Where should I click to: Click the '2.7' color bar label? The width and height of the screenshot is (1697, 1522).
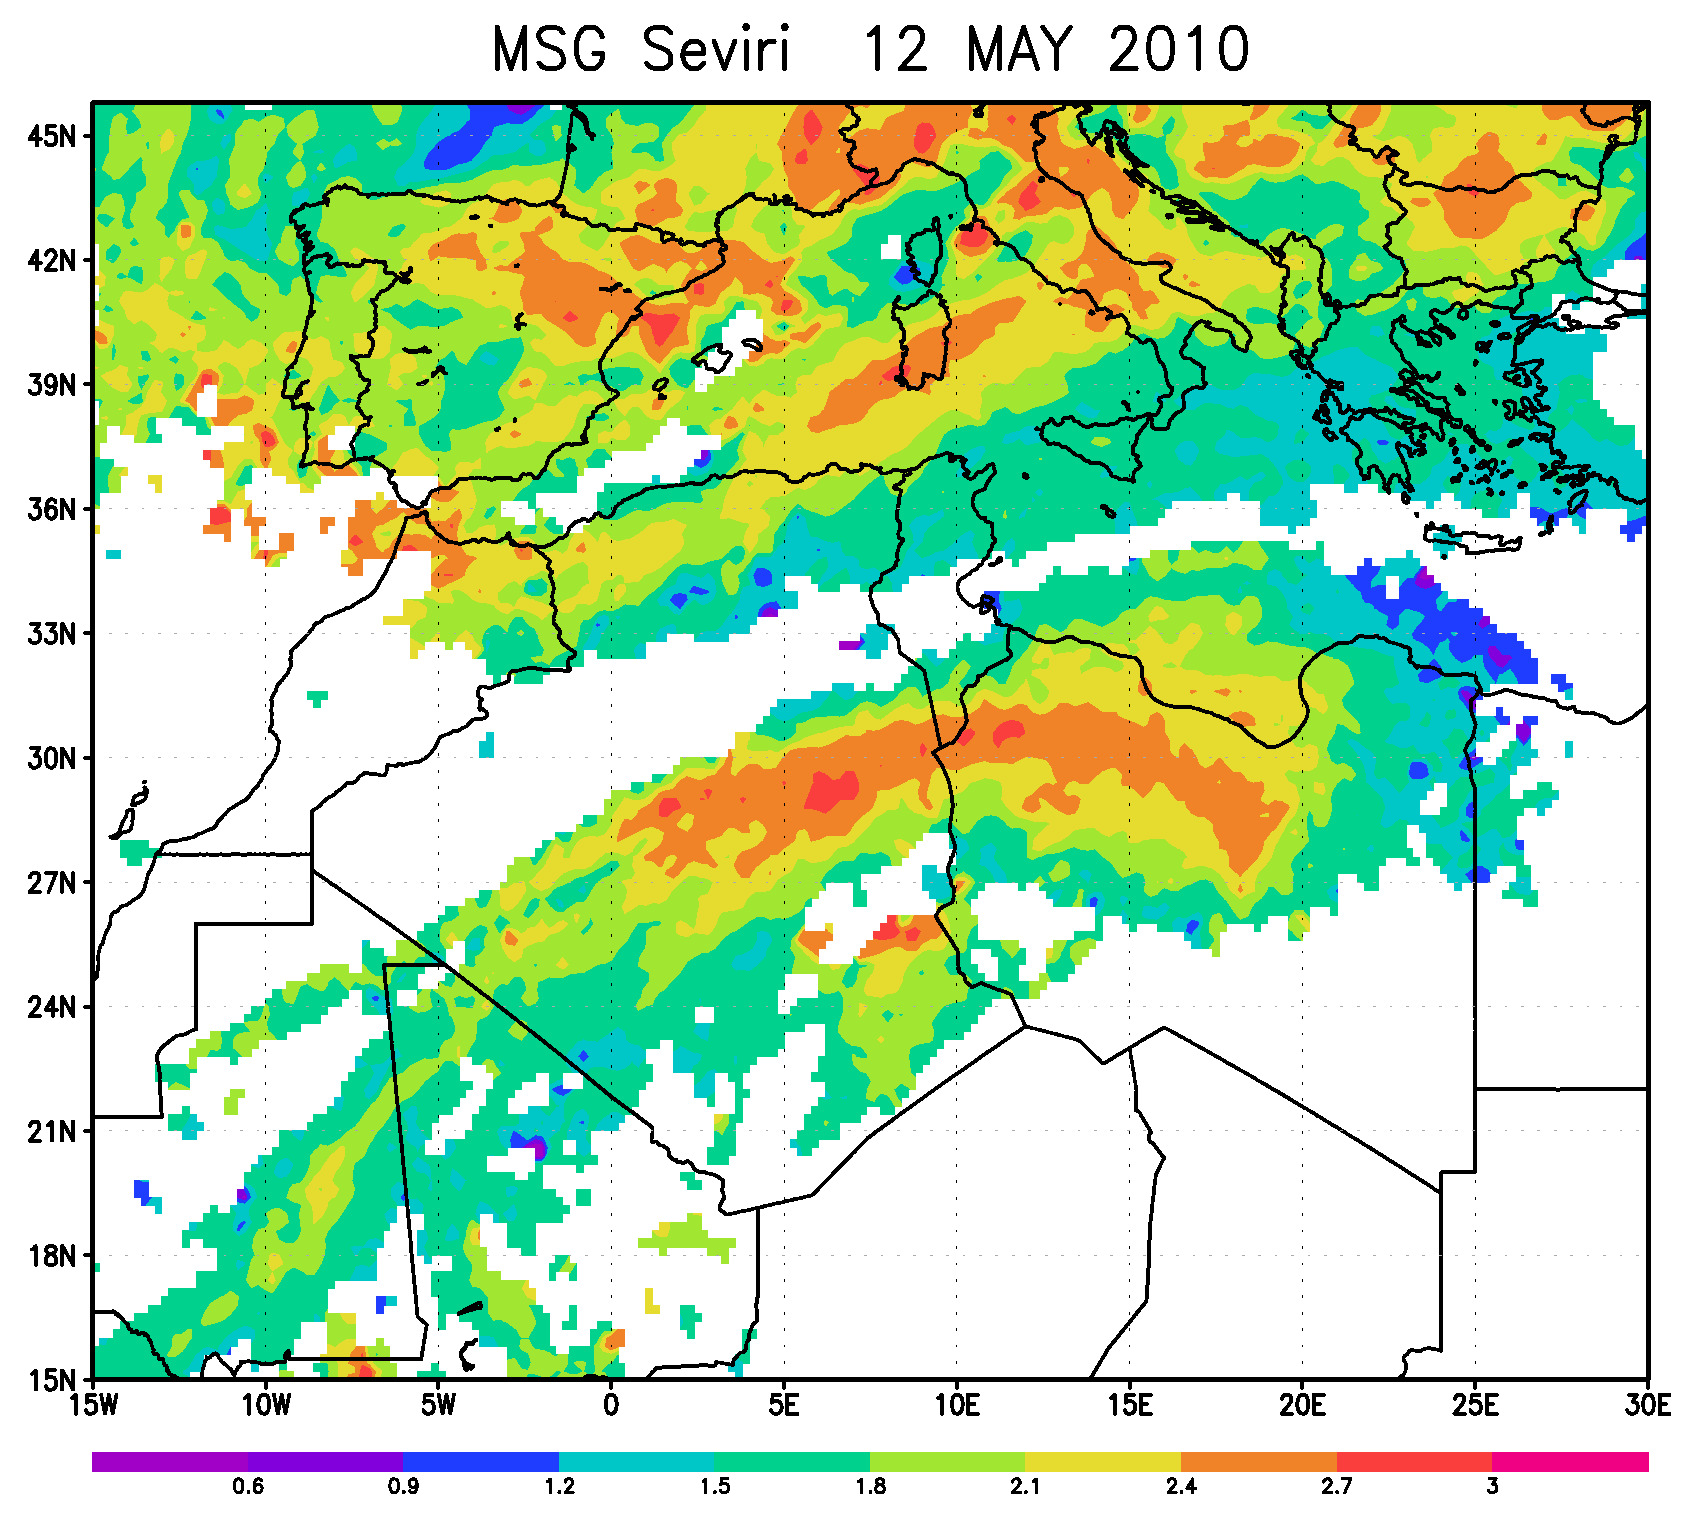pos(1337,1487)
